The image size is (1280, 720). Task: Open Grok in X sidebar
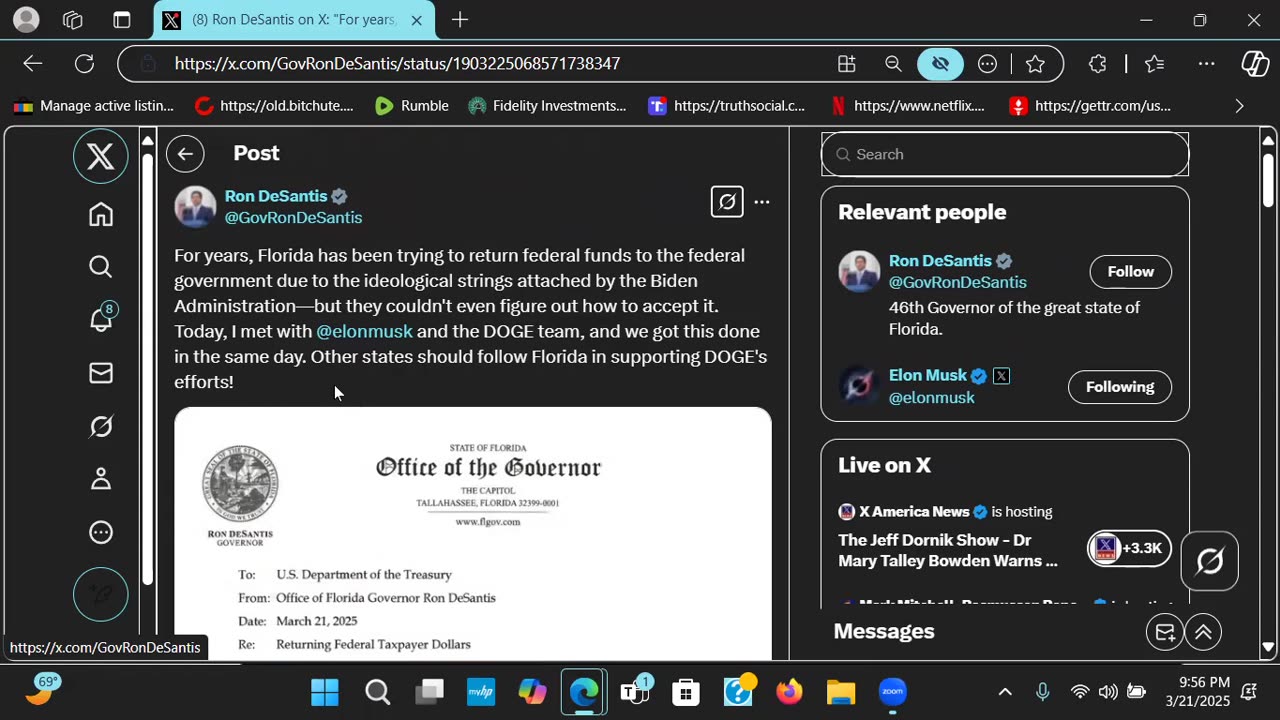[100, 427]
